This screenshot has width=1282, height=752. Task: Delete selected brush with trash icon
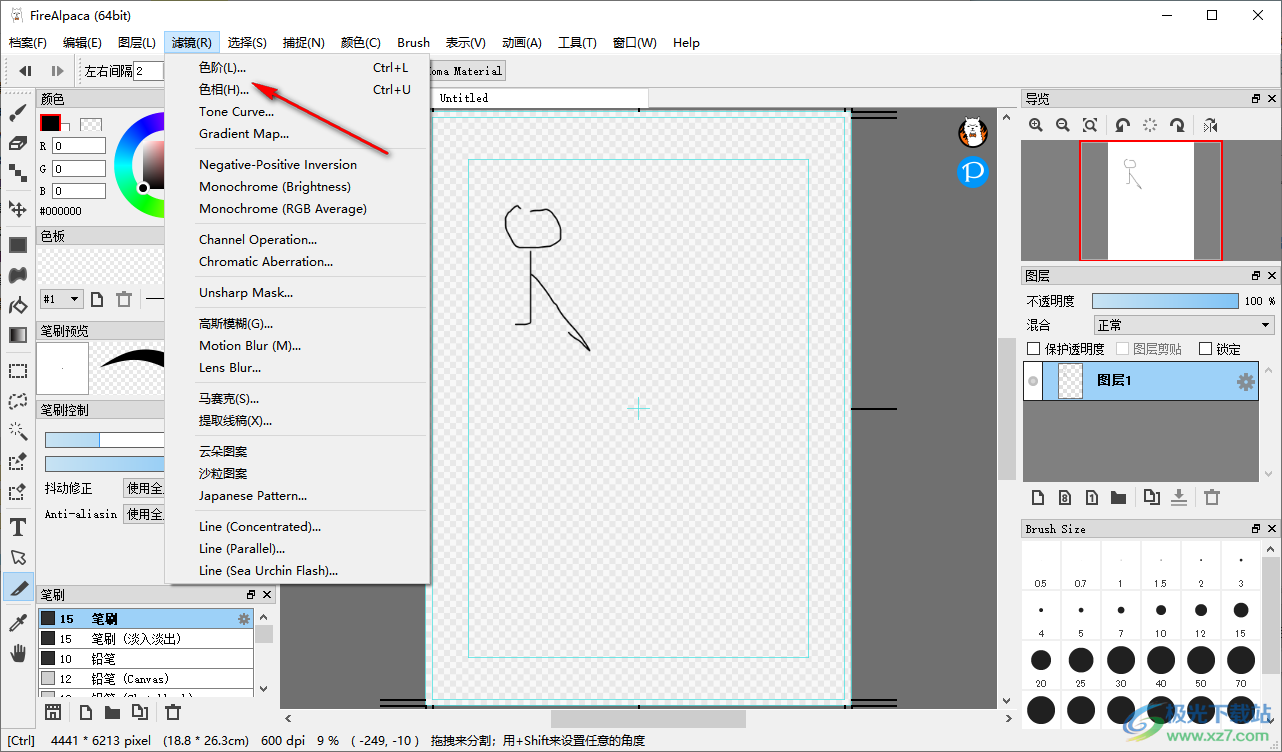coord(173,712)
